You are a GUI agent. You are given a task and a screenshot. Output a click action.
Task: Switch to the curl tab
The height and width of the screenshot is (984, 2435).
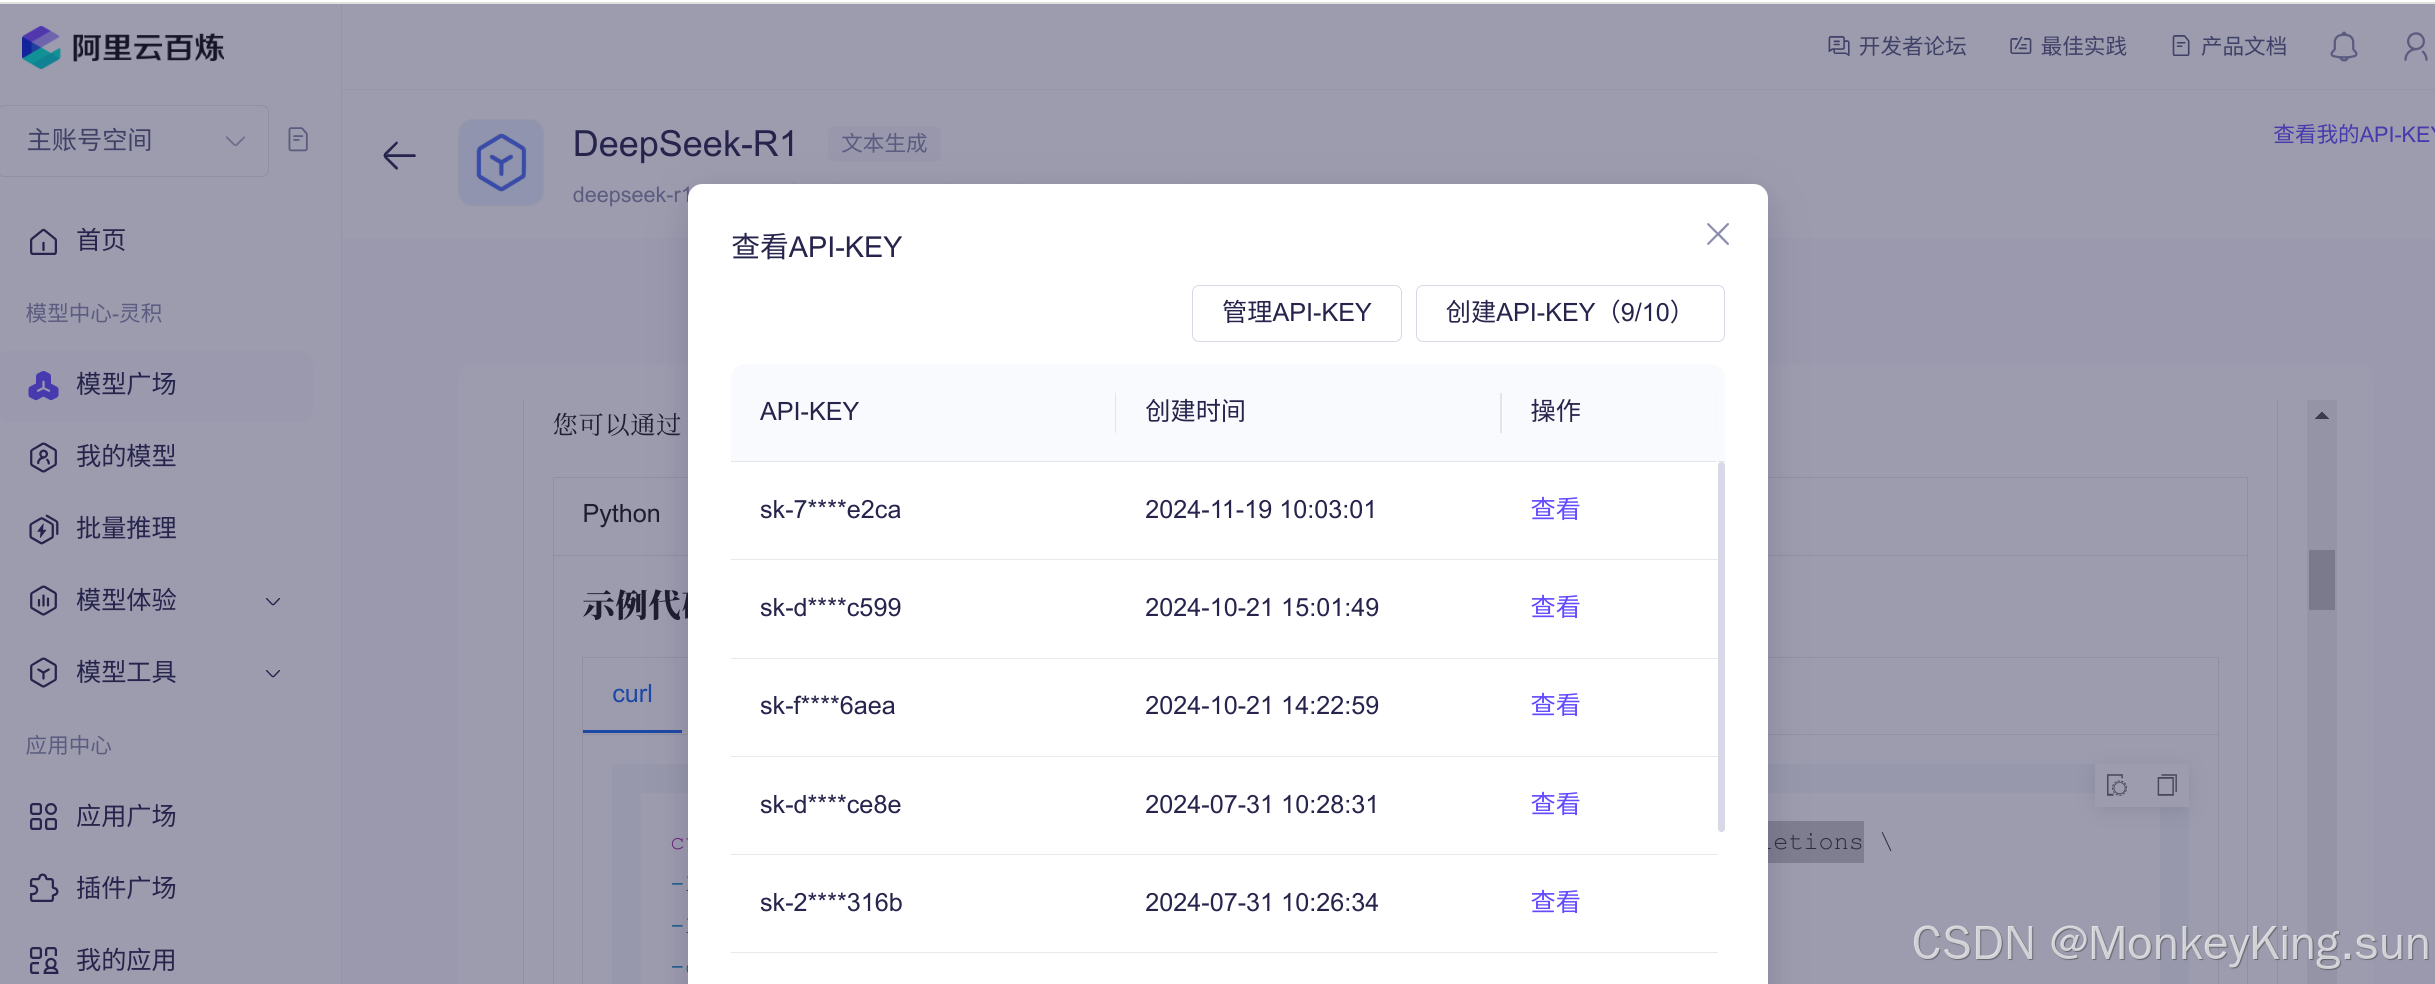point(632,694)
